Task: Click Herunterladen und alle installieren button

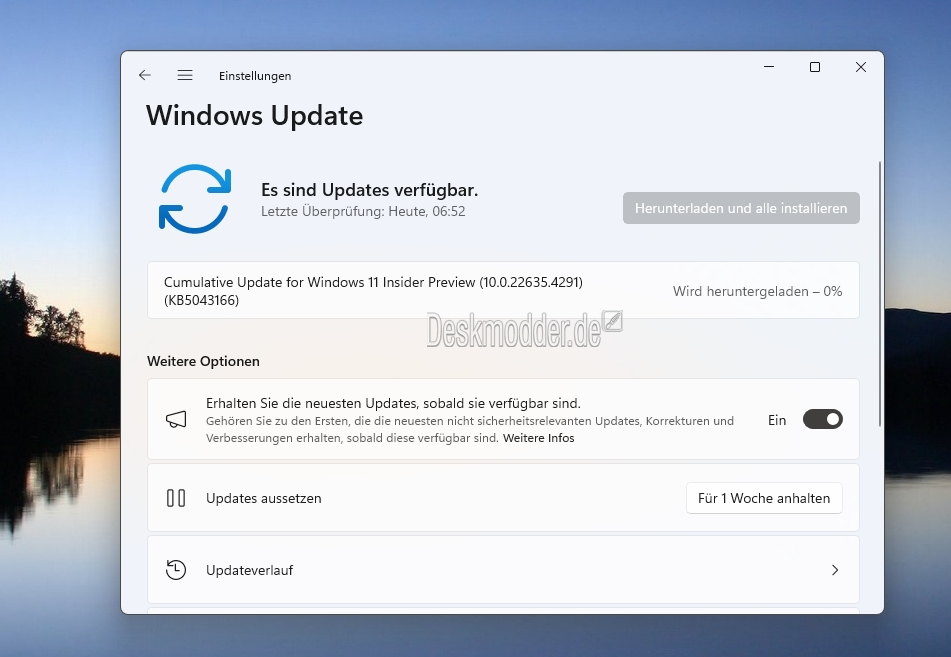Action: pos(741,208)
